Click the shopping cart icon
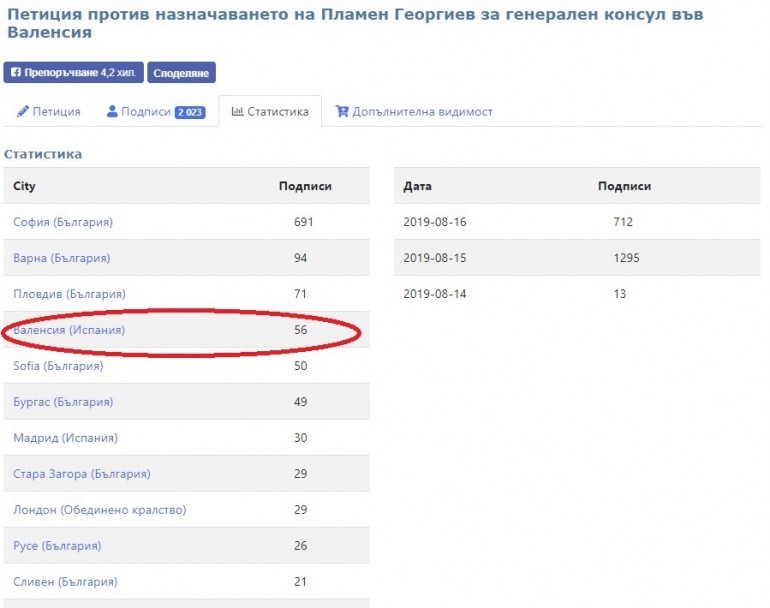The image size is (770, 608). click(342, 112)
